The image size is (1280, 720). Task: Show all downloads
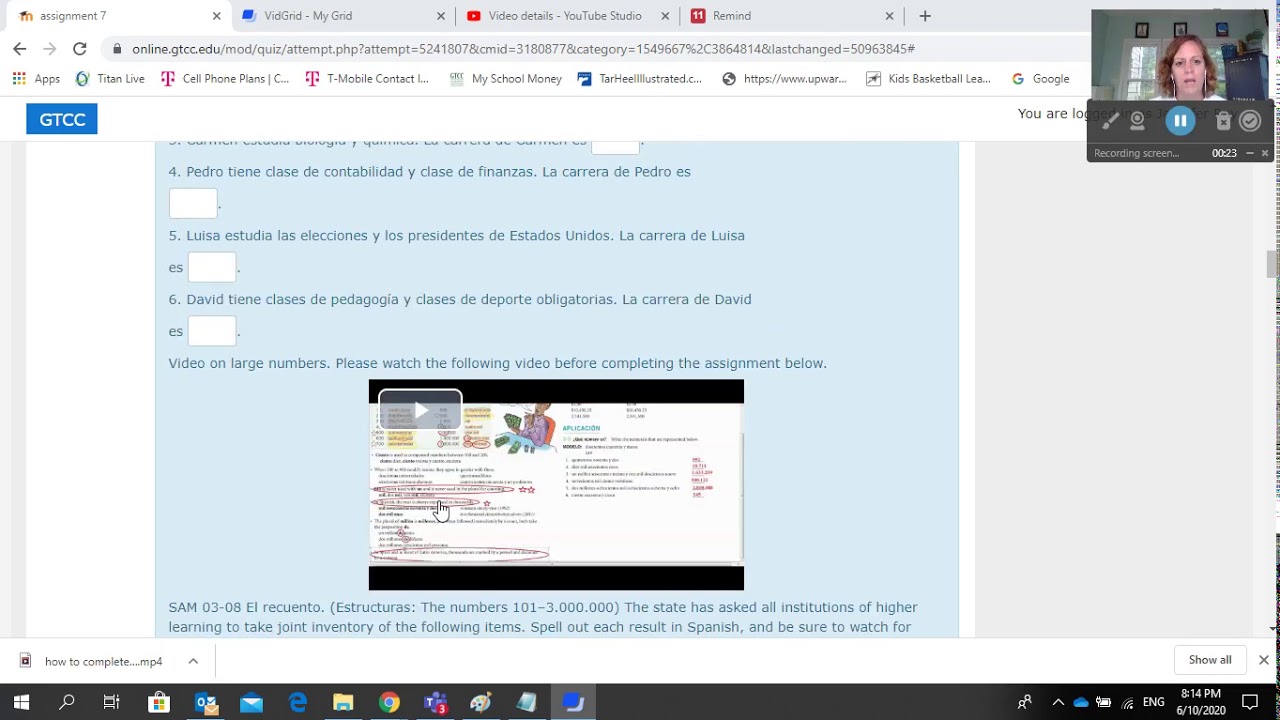click(x=1210, y=660)
